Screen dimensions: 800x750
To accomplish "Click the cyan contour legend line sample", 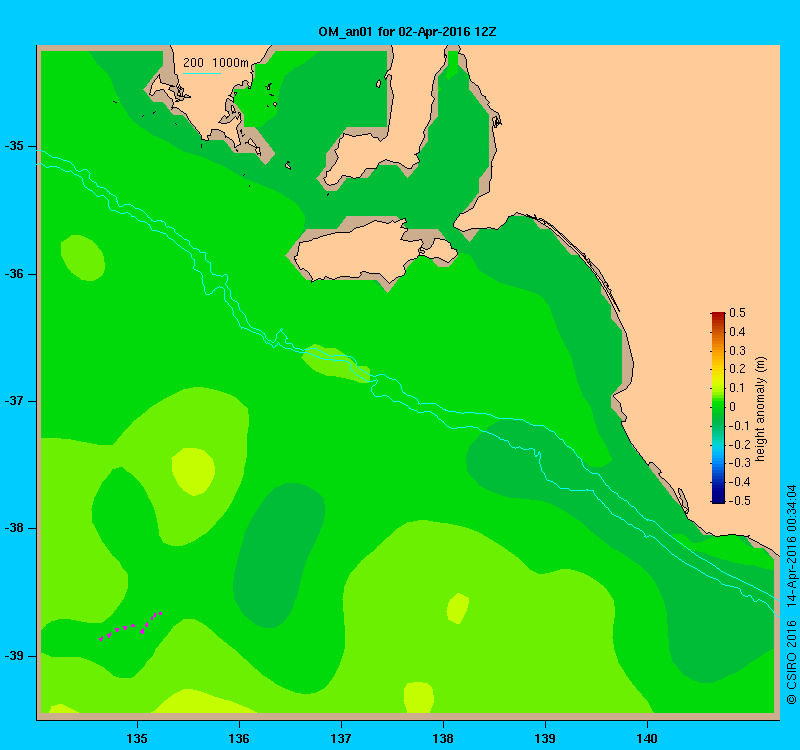I will (202, 73).
